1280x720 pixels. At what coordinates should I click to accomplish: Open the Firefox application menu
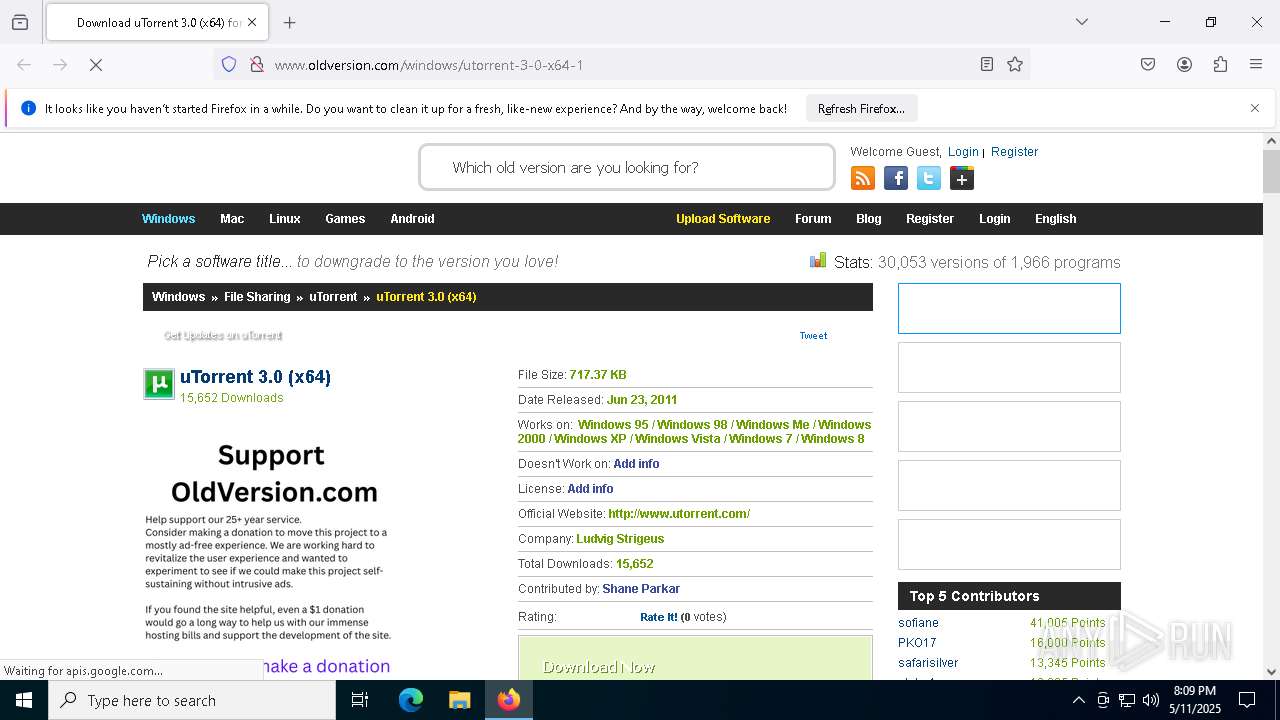(x=1256, y=65)
